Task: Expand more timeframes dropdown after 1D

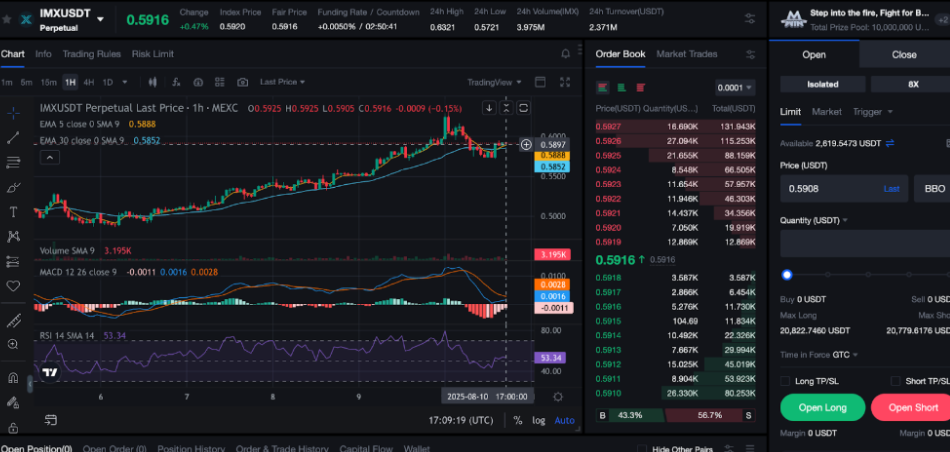Action: point(125,82)
